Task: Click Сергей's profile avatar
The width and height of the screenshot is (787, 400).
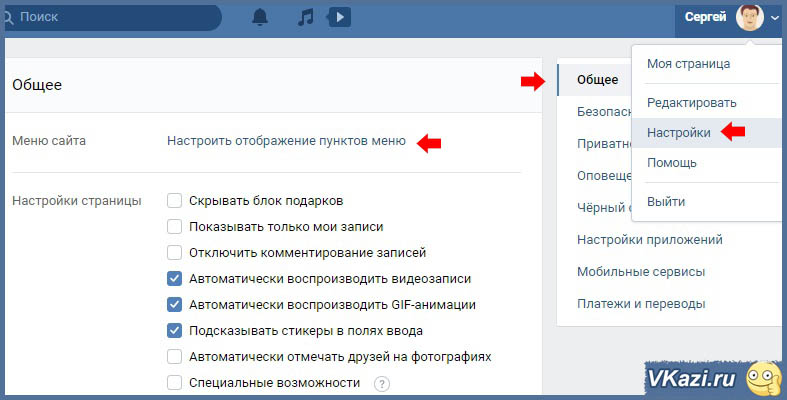Action: [750, 18]
